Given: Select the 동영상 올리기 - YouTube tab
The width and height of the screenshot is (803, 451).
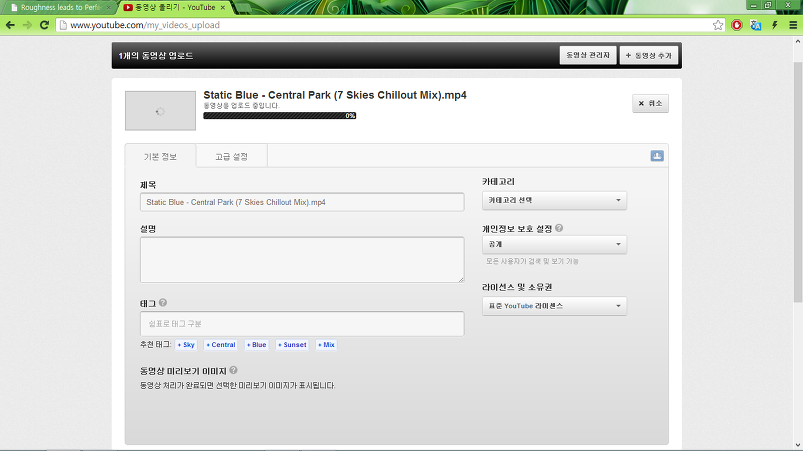Looking at the screenshot, I should point(175,8).
